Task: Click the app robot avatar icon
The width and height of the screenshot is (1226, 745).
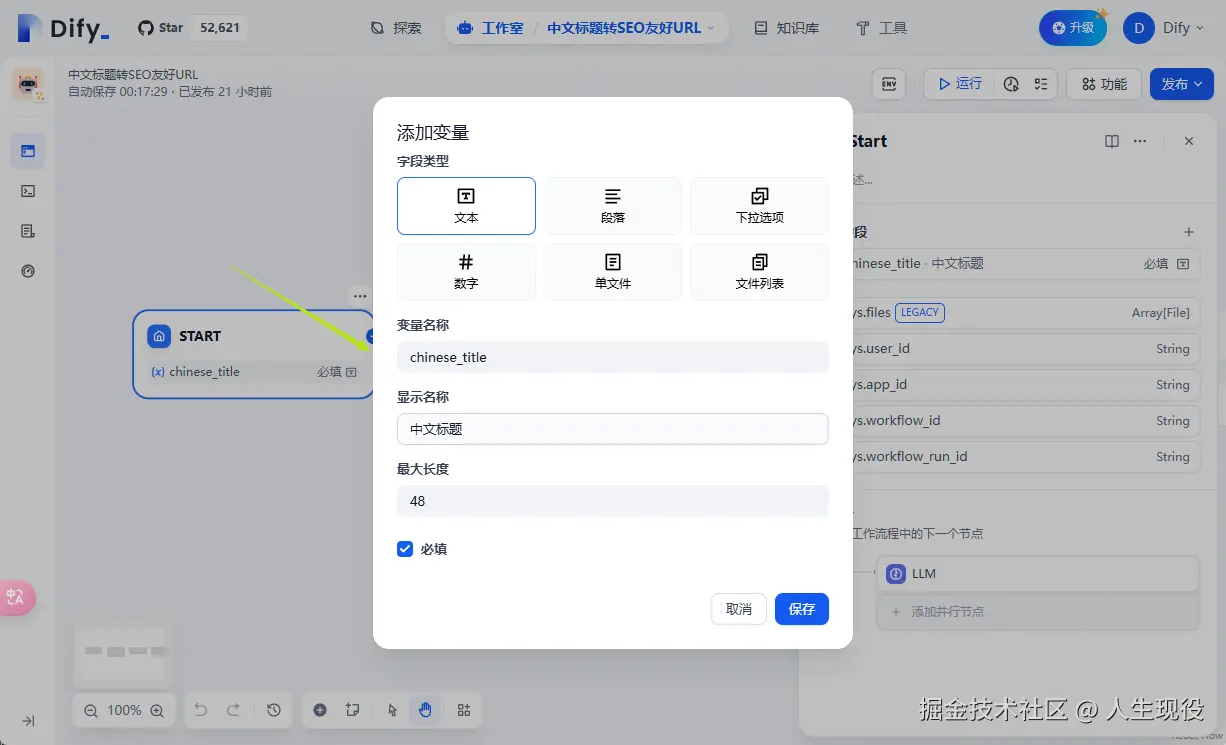Action: pos(28,84)
